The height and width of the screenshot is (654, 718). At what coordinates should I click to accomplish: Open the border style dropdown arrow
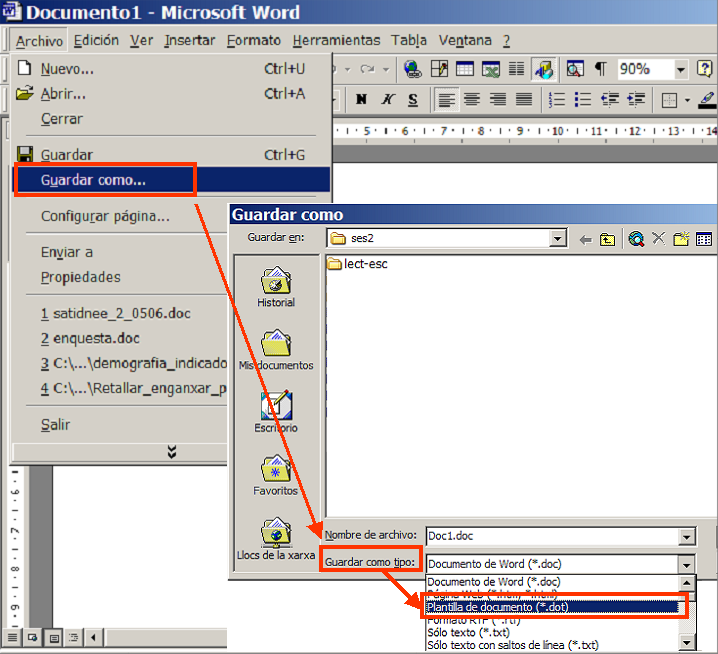(687, 100)
